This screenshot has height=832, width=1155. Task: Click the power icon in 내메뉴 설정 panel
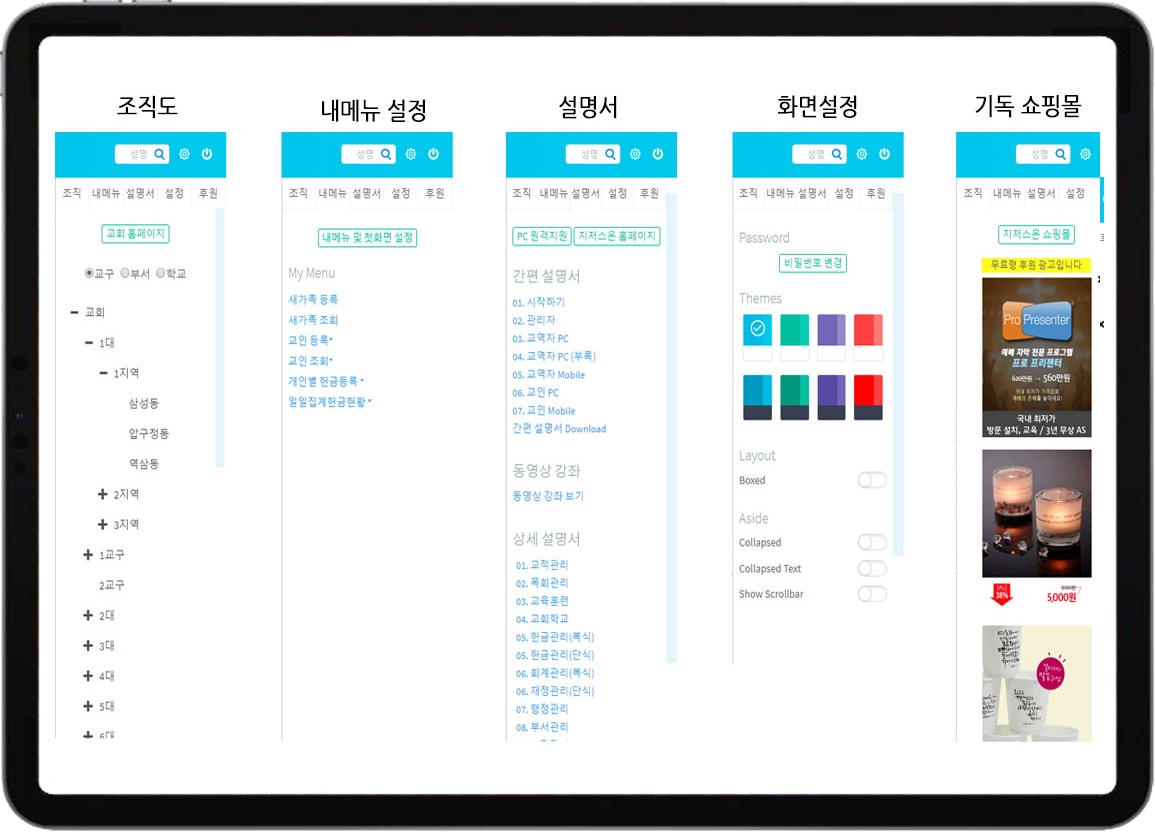click(x=433, y=154)
